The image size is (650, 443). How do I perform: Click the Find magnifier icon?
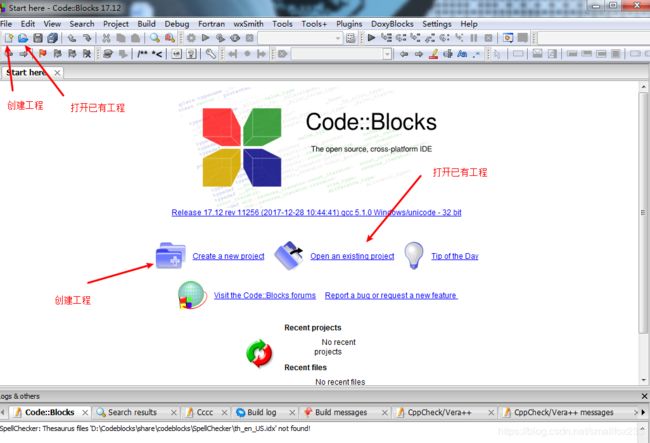155,38
